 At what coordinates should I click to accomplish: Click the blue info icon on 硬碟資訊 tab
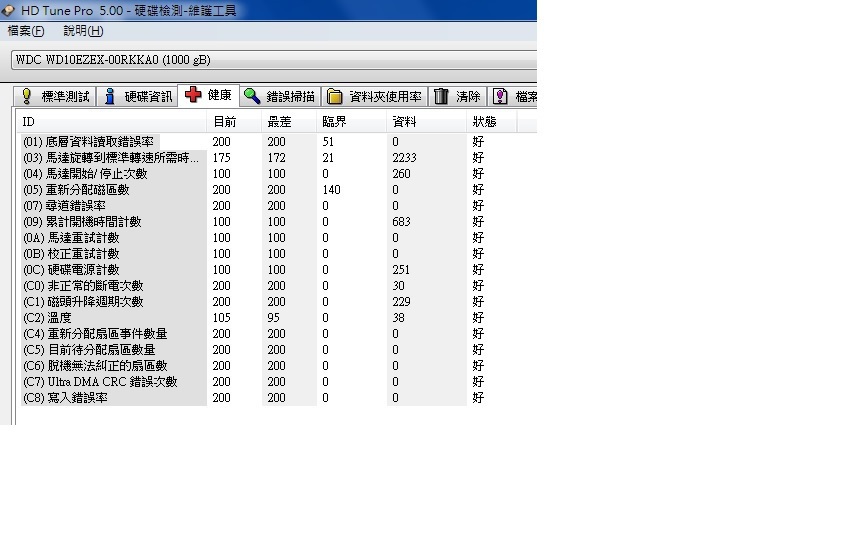109,96
